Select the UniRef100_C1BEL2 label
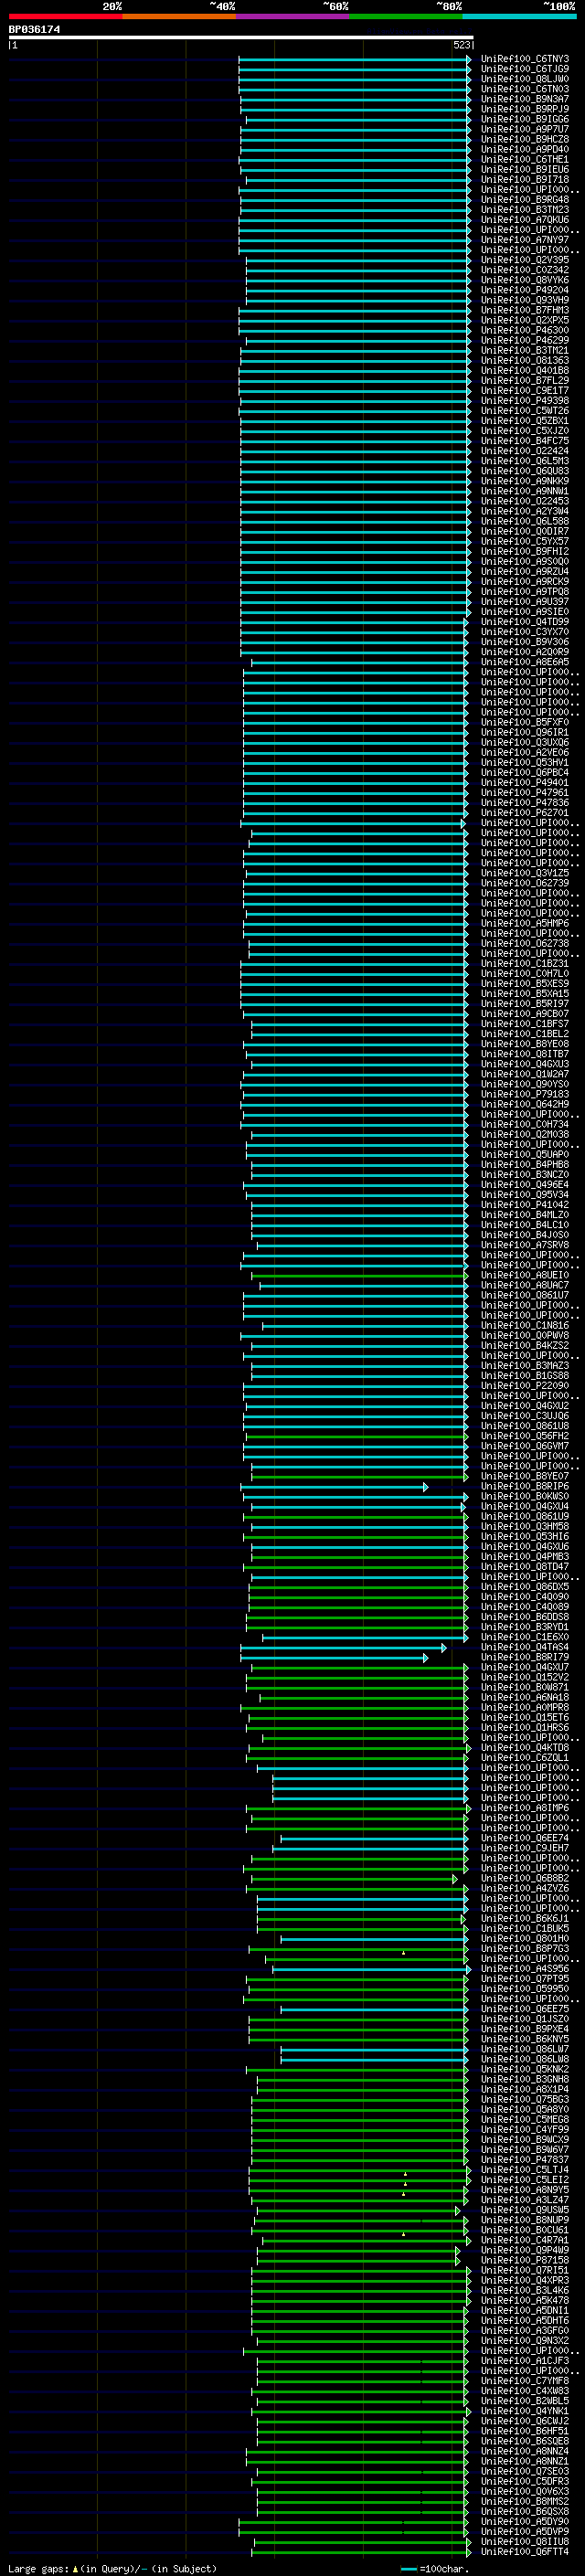585x2576 pixels. tap(524, 1034)
